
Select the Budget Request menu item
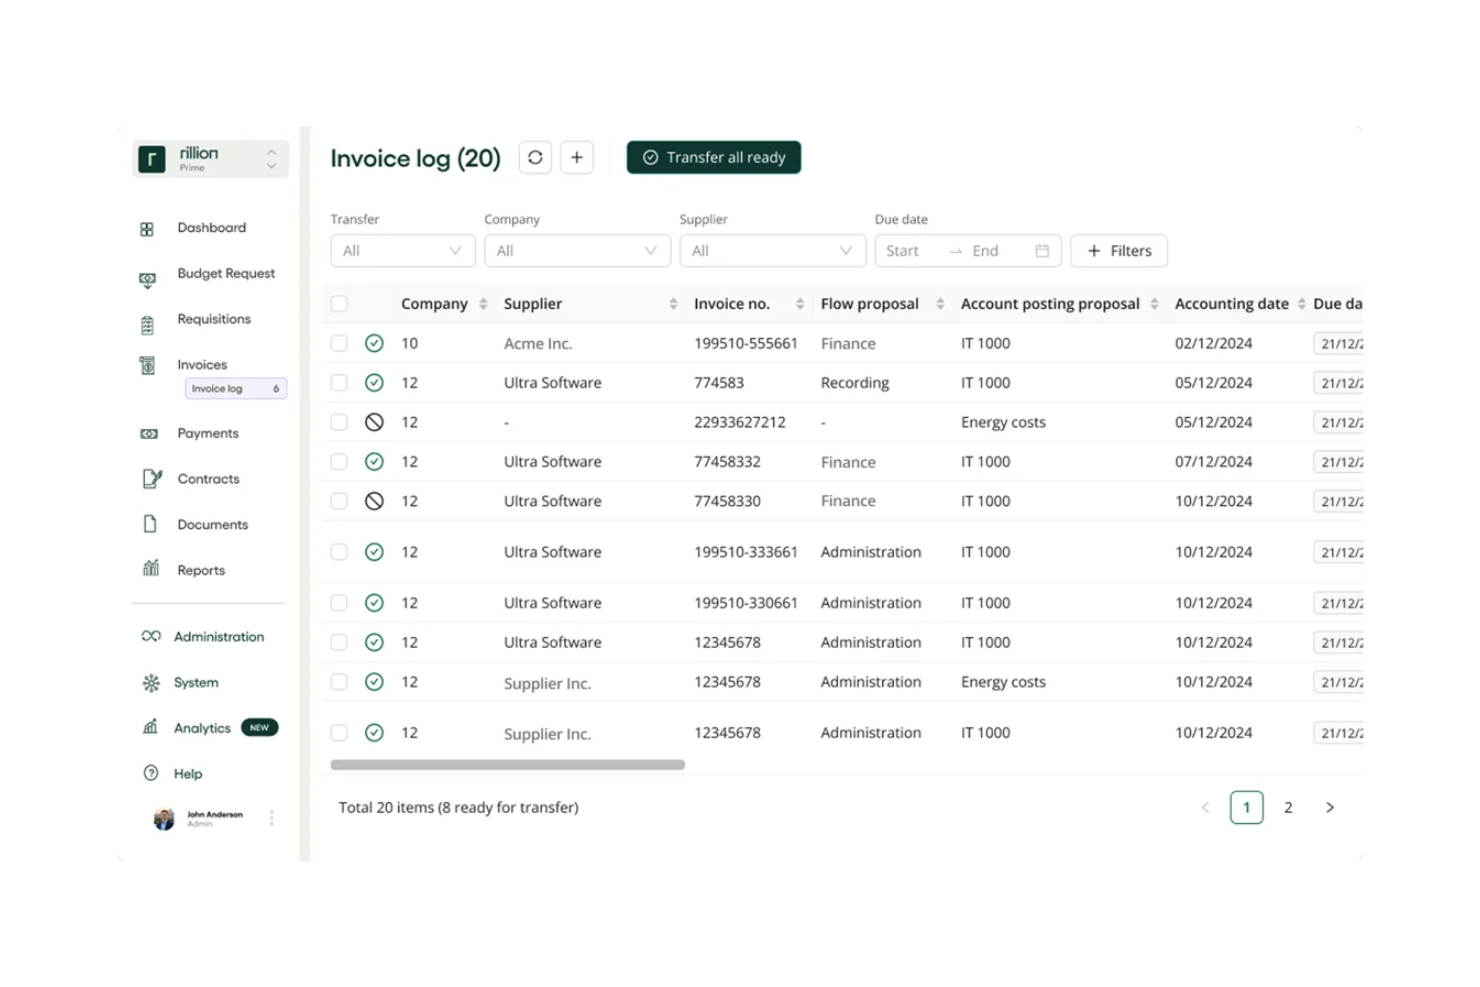pos(226,273)
